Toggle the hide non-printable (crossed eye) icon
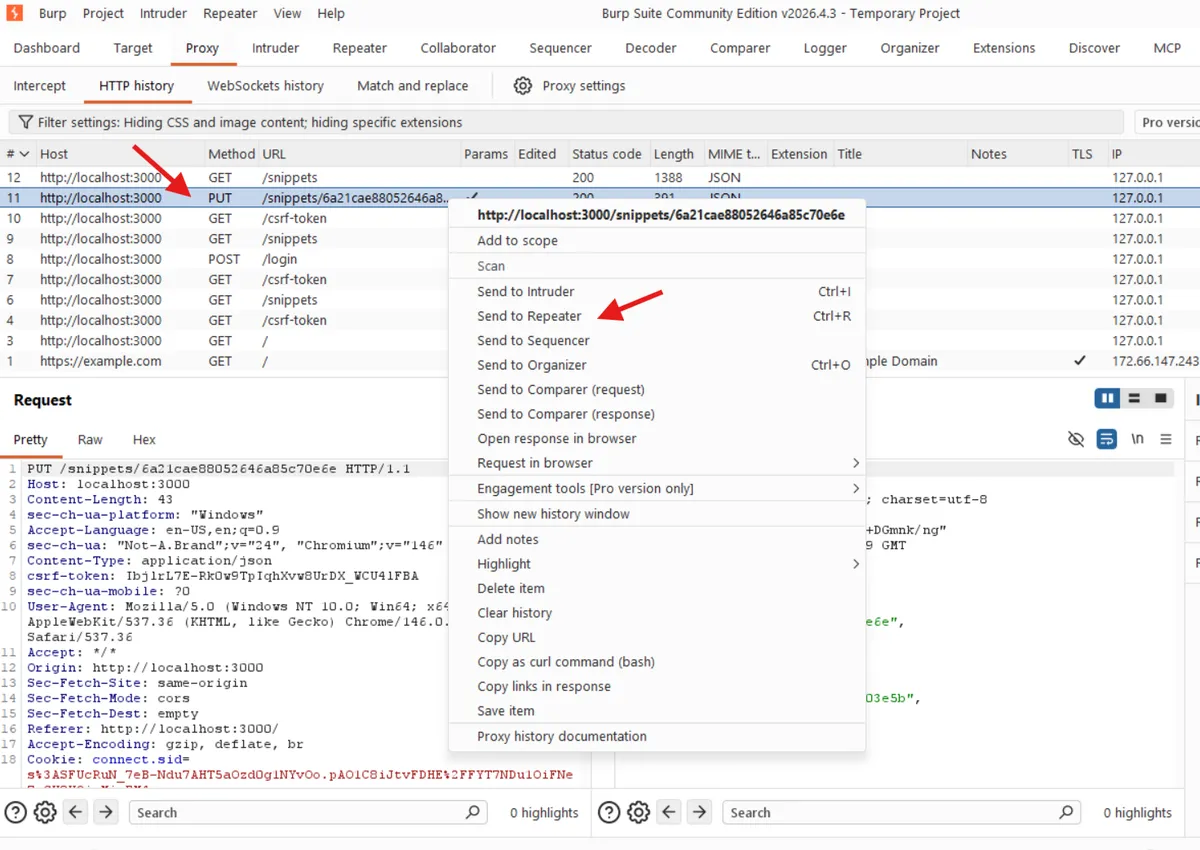 (x=1076, y=439)
